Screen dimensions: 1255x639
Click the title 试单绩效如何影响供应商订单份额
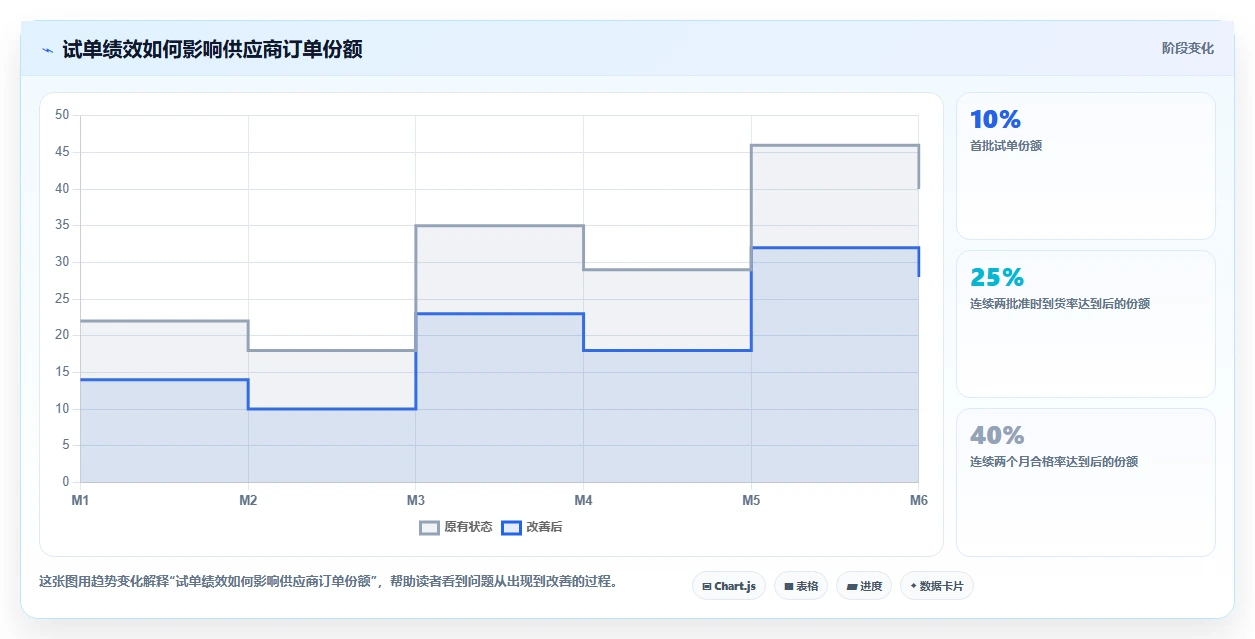click(x=212, y=49)
